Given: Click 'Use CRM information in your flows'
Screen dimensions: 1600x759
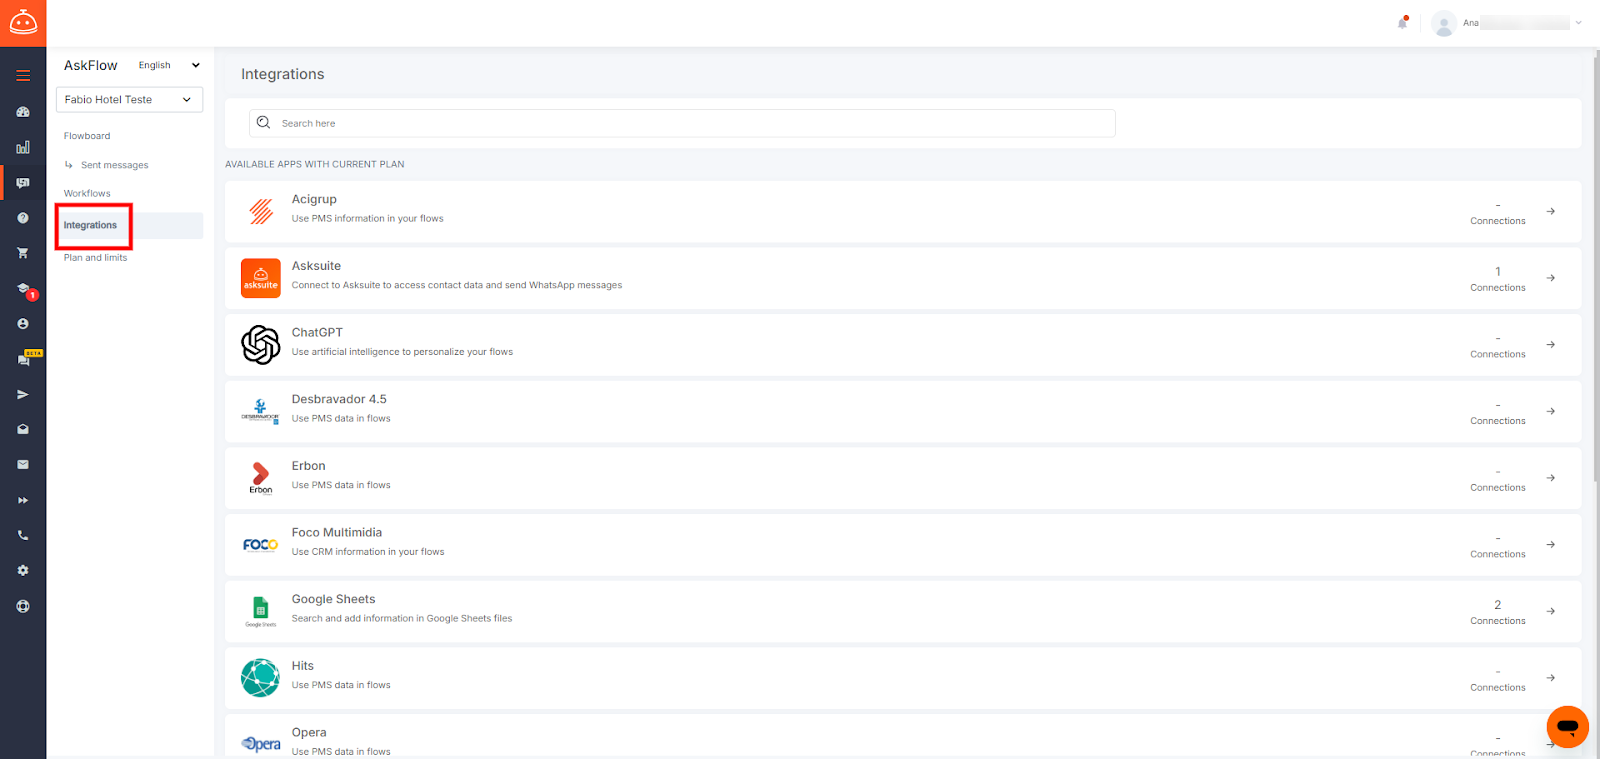Looking at the screenshot, I should click(x=368, y=552).
